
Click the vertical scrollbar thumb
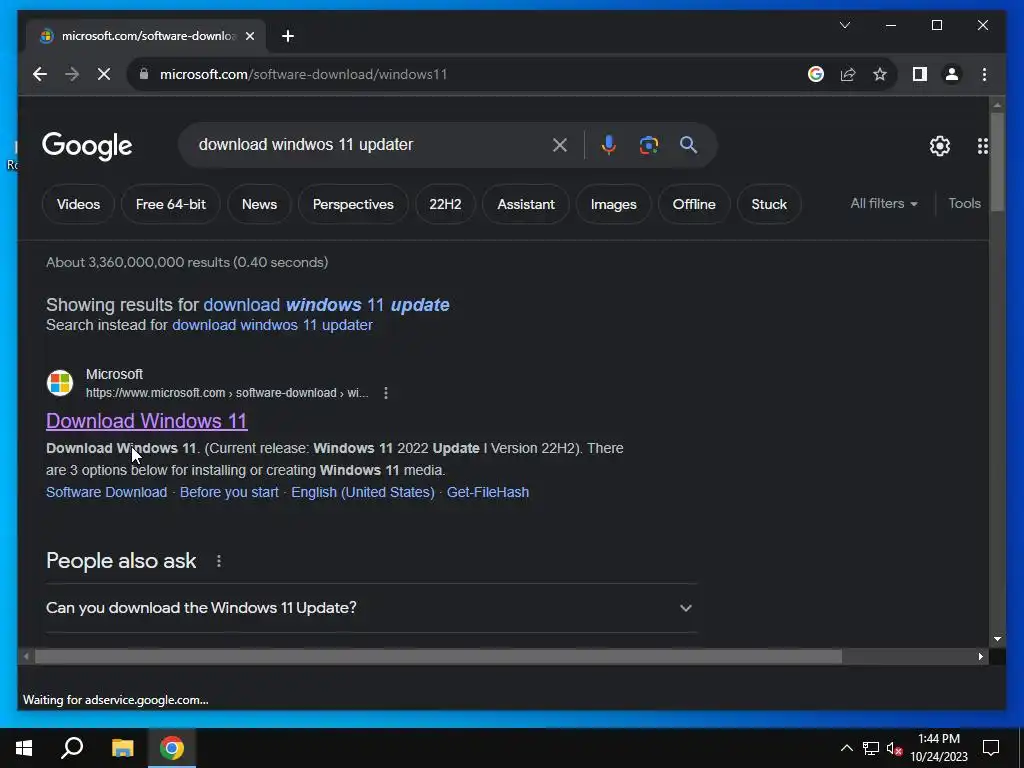[997, 162]
